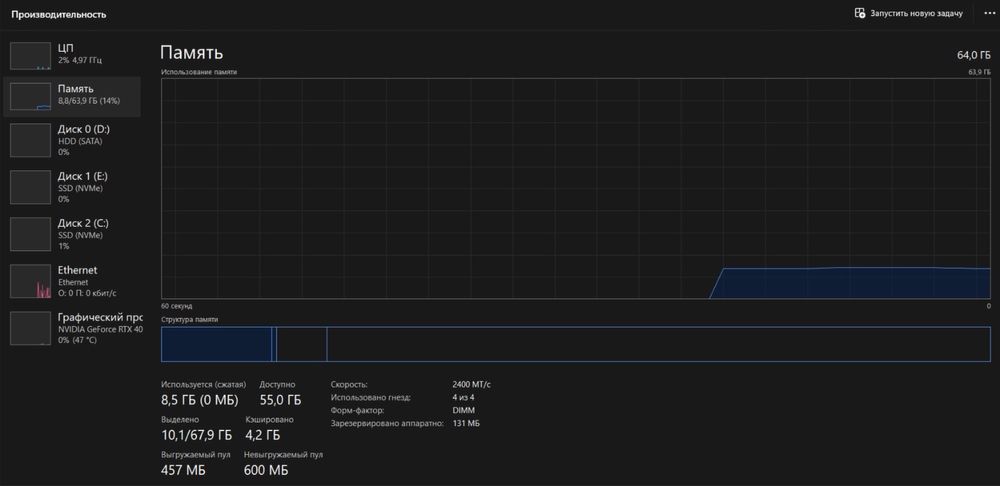This screenshot has height=486, width=1000.
Task: Select the CPU (ЦП) mini graph thumbnail
Action: tap(31, 56)
